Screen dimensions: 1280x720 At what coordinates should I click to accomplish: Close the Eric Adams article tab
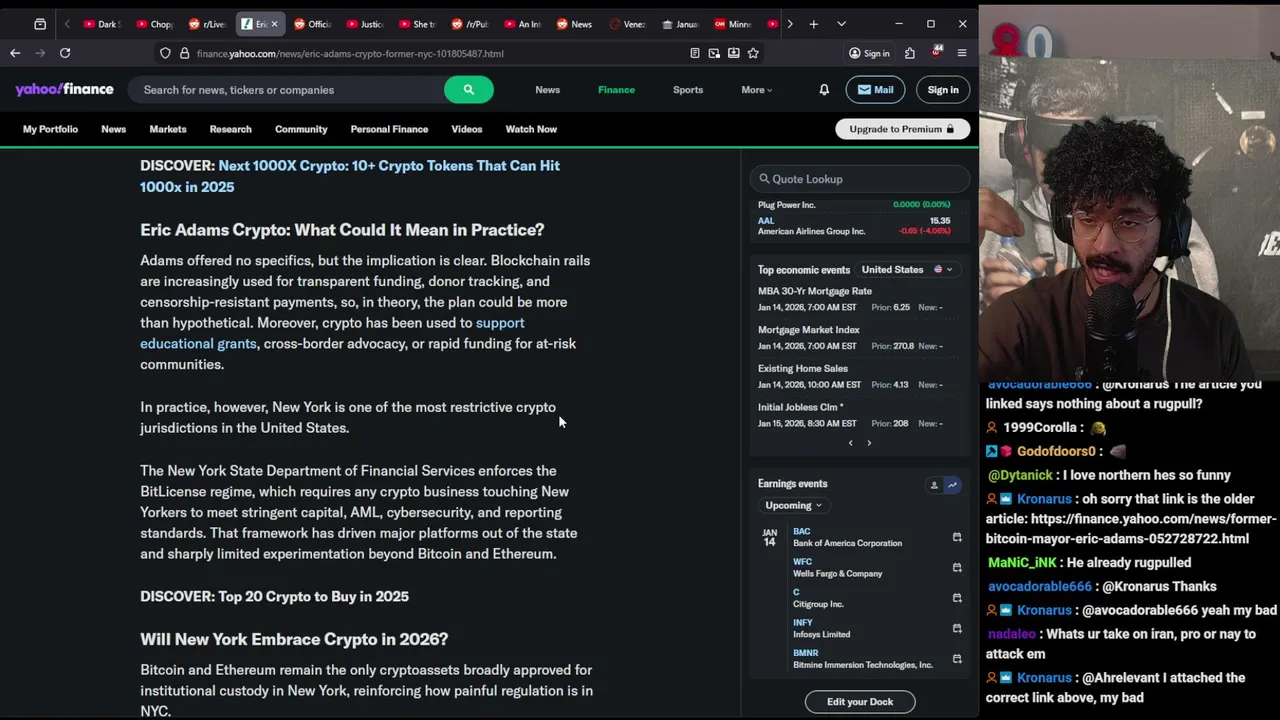point(274,24)
